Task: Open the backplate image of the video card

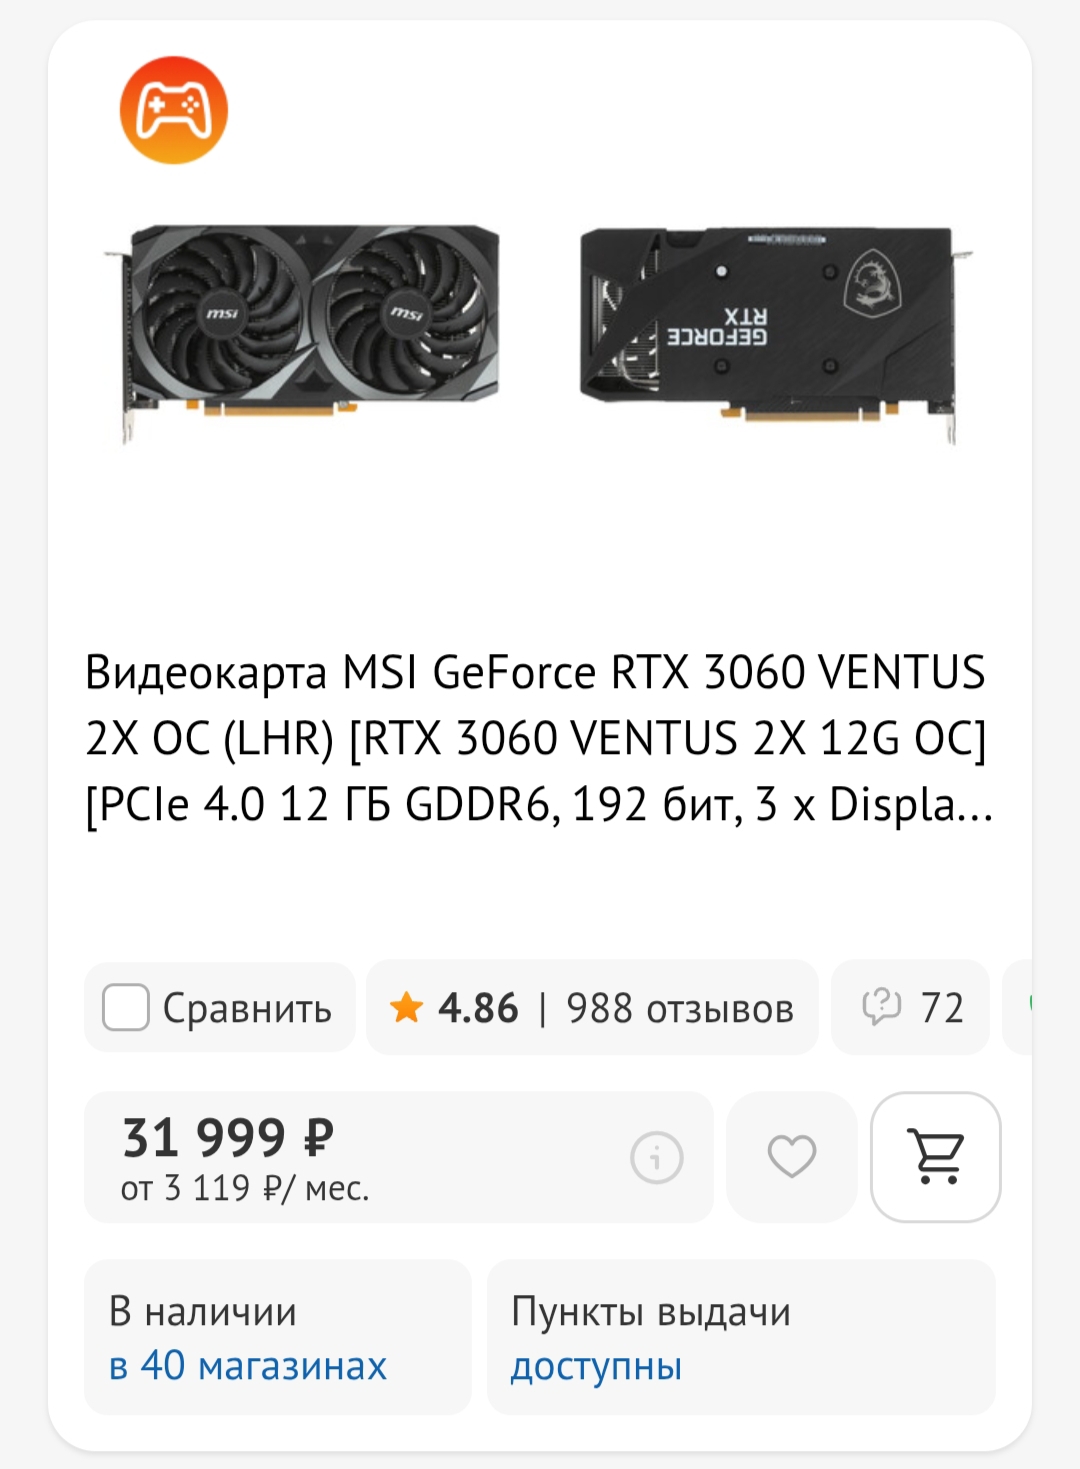Action: point(774,330)
